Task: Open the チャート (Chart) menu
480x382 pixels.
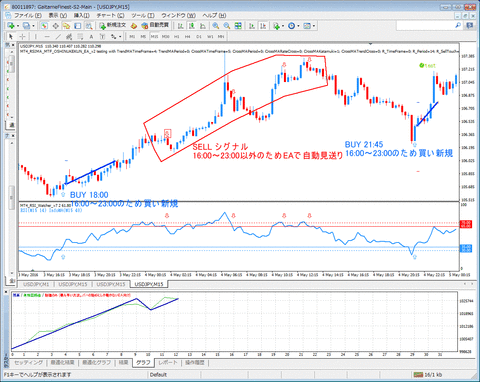Action: 110,15
